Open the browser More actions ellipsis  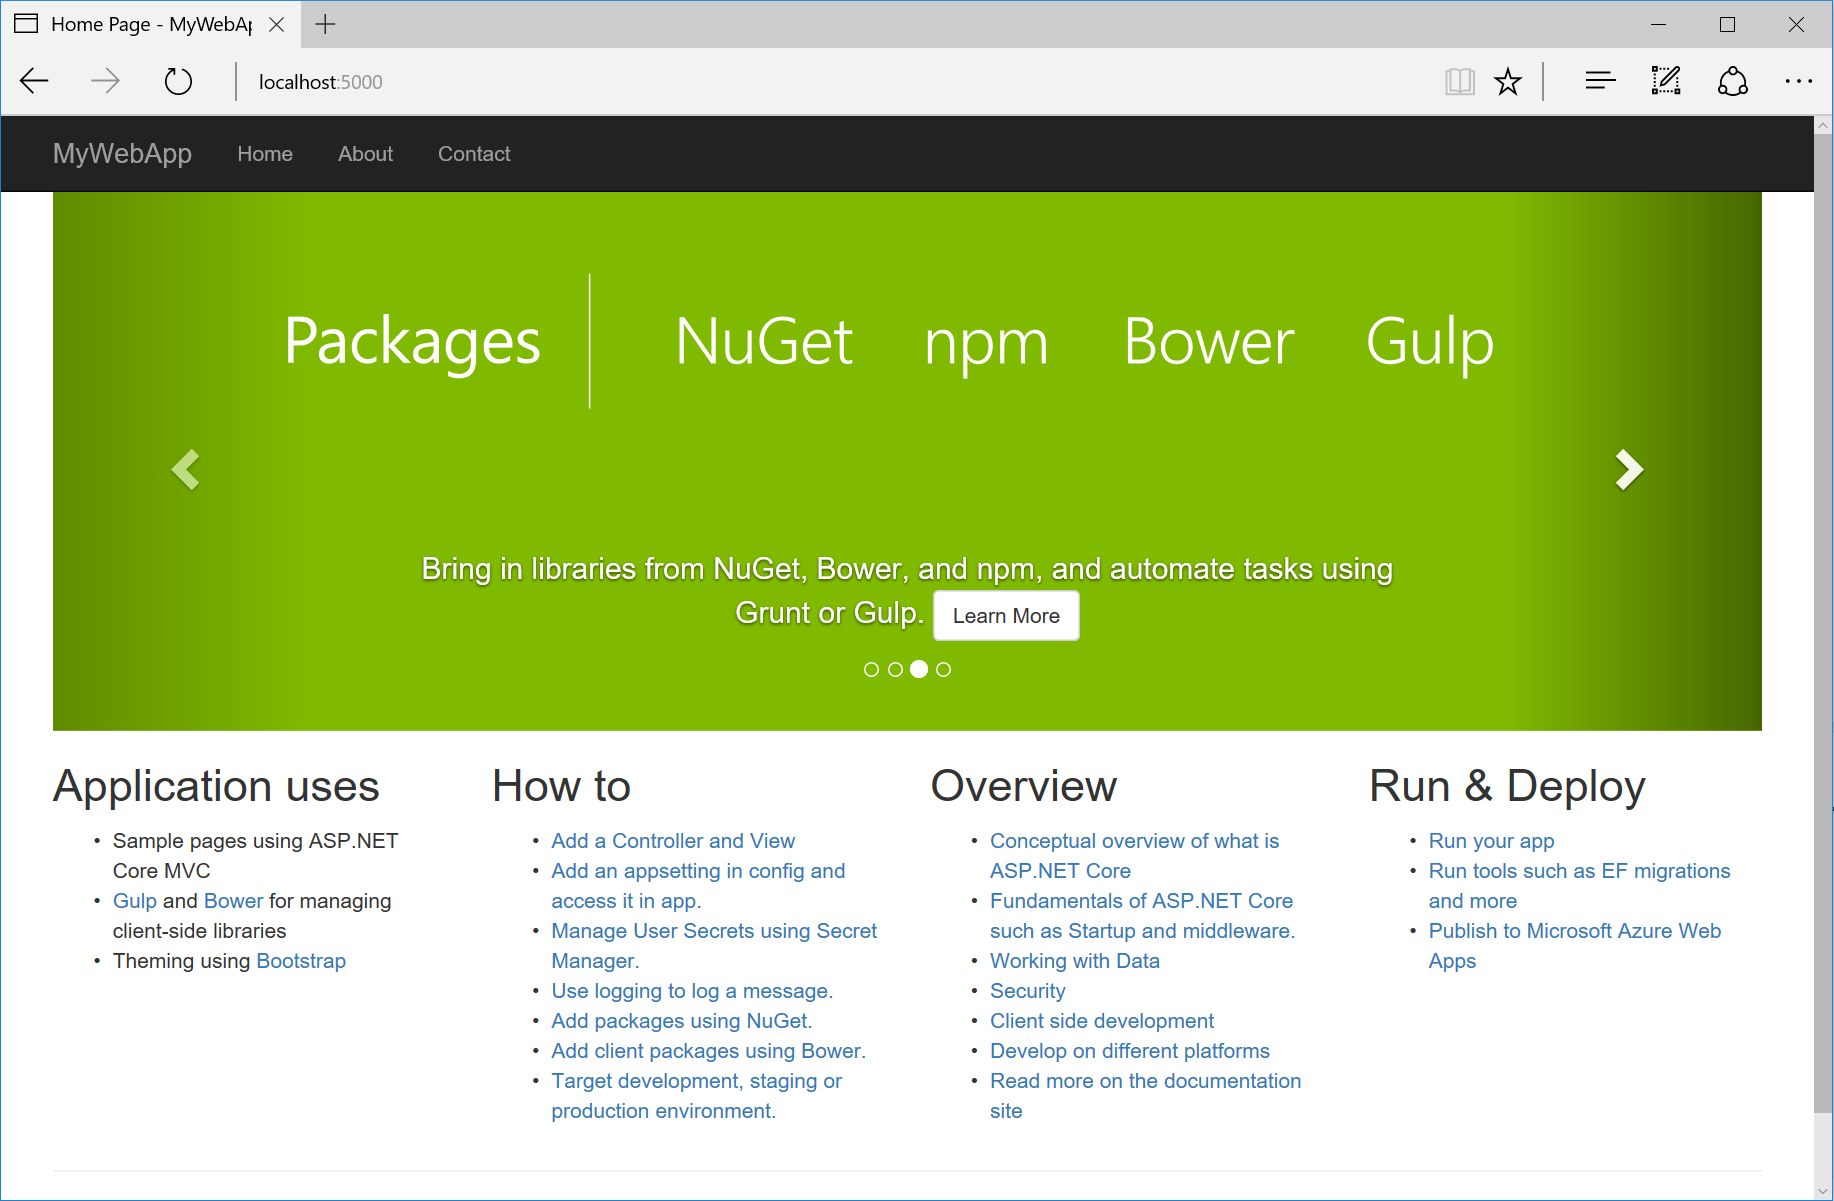(1798, 81)
